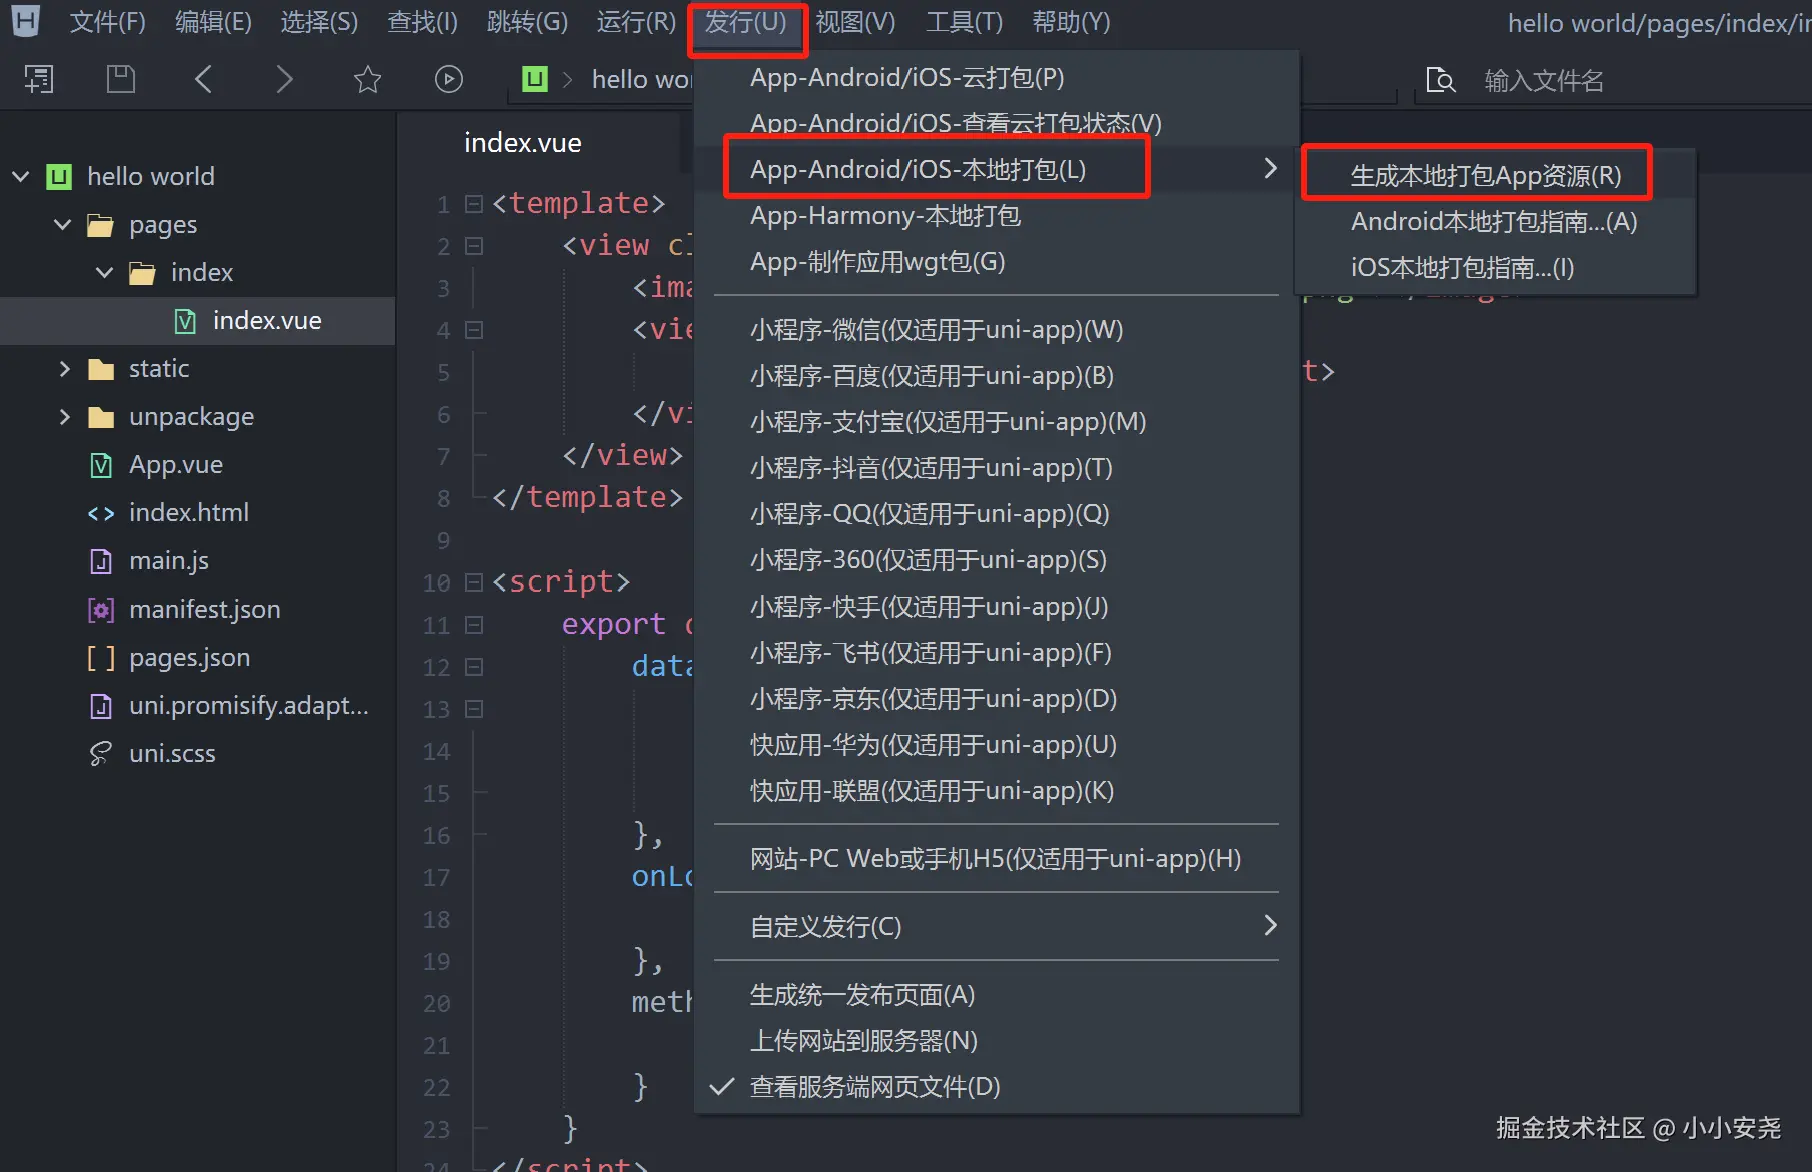Collapse the hello world project node
Viewport: 1812px width, 1172px height.
pyautogui.click(x=20, y=177)
